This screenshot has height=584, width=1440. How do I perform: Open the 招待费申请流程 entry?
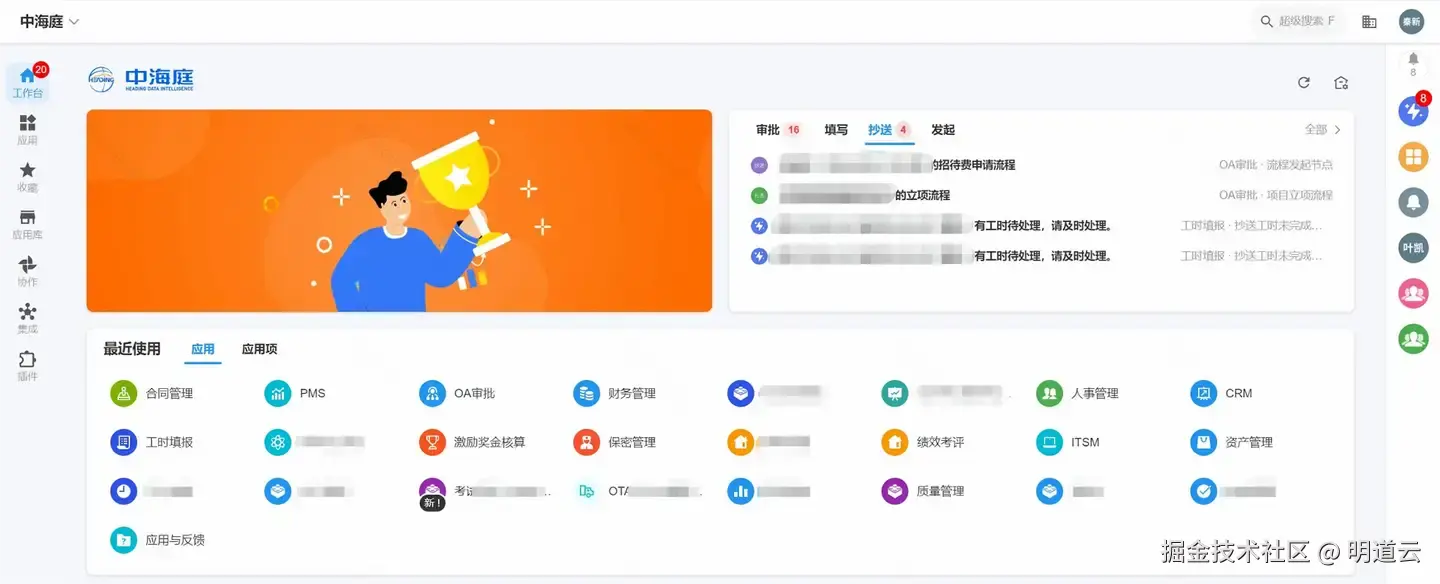(1041, 165)
